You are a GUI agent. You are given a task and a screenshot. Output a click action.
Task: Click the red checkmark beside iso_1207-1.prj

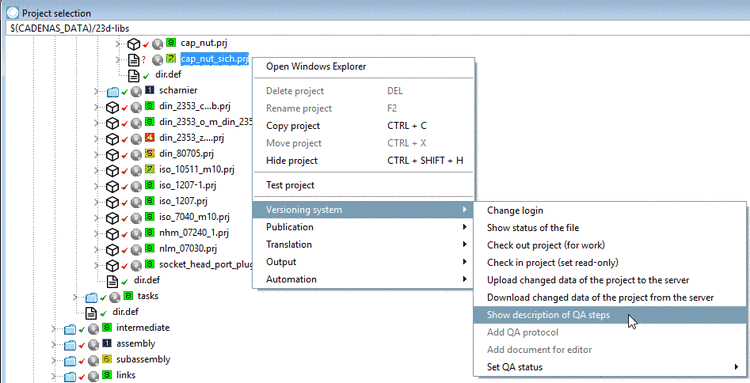(x=124, y=186)
